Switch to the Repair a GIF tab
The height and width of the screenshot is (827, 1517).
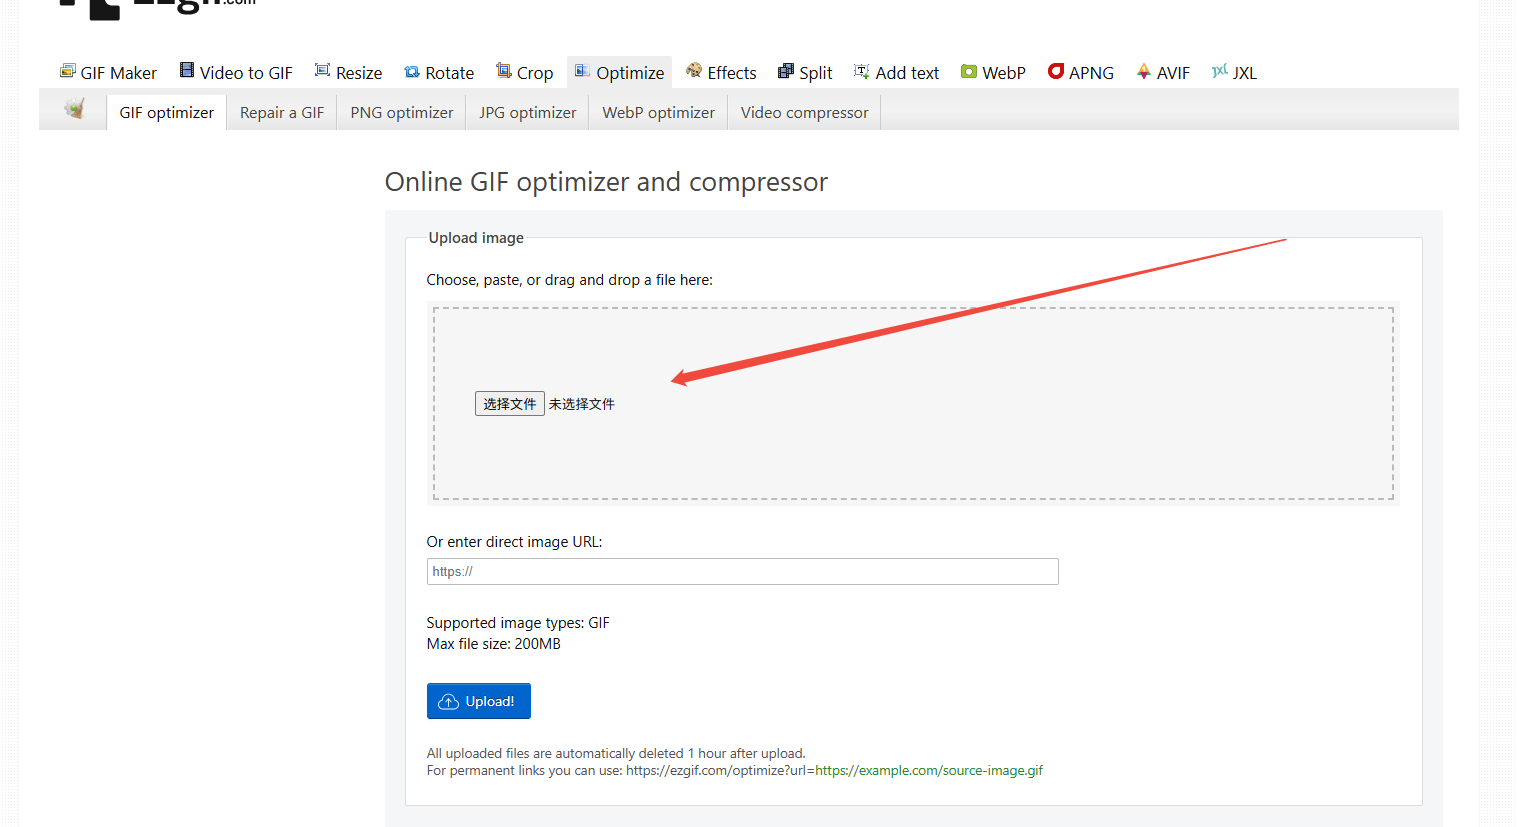point(282,112)
